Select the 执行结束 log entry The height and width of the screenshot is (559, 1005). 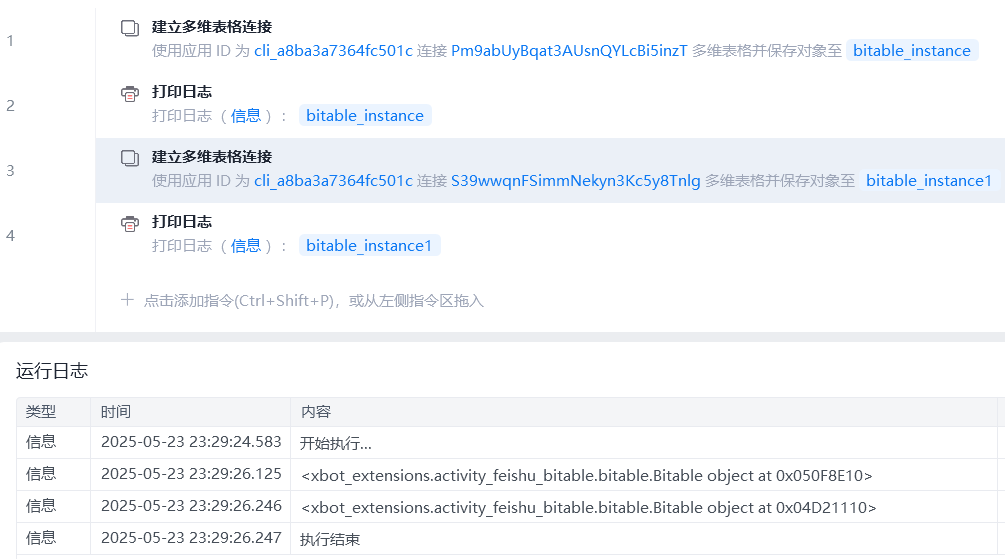(x=330, y=539)
